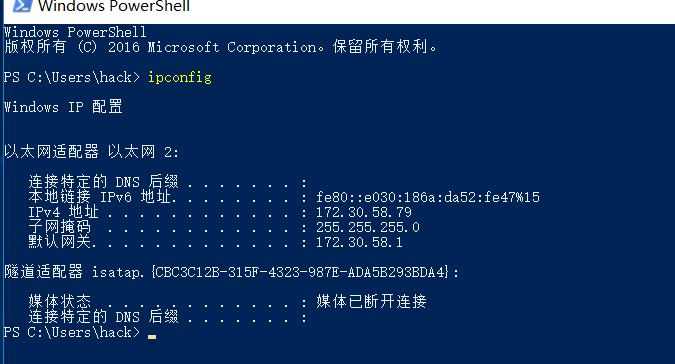This screenshot has height=364, width=675.
Task: Click the 以太网适配器 以太网 2 heading
Action: coord(91,151)
